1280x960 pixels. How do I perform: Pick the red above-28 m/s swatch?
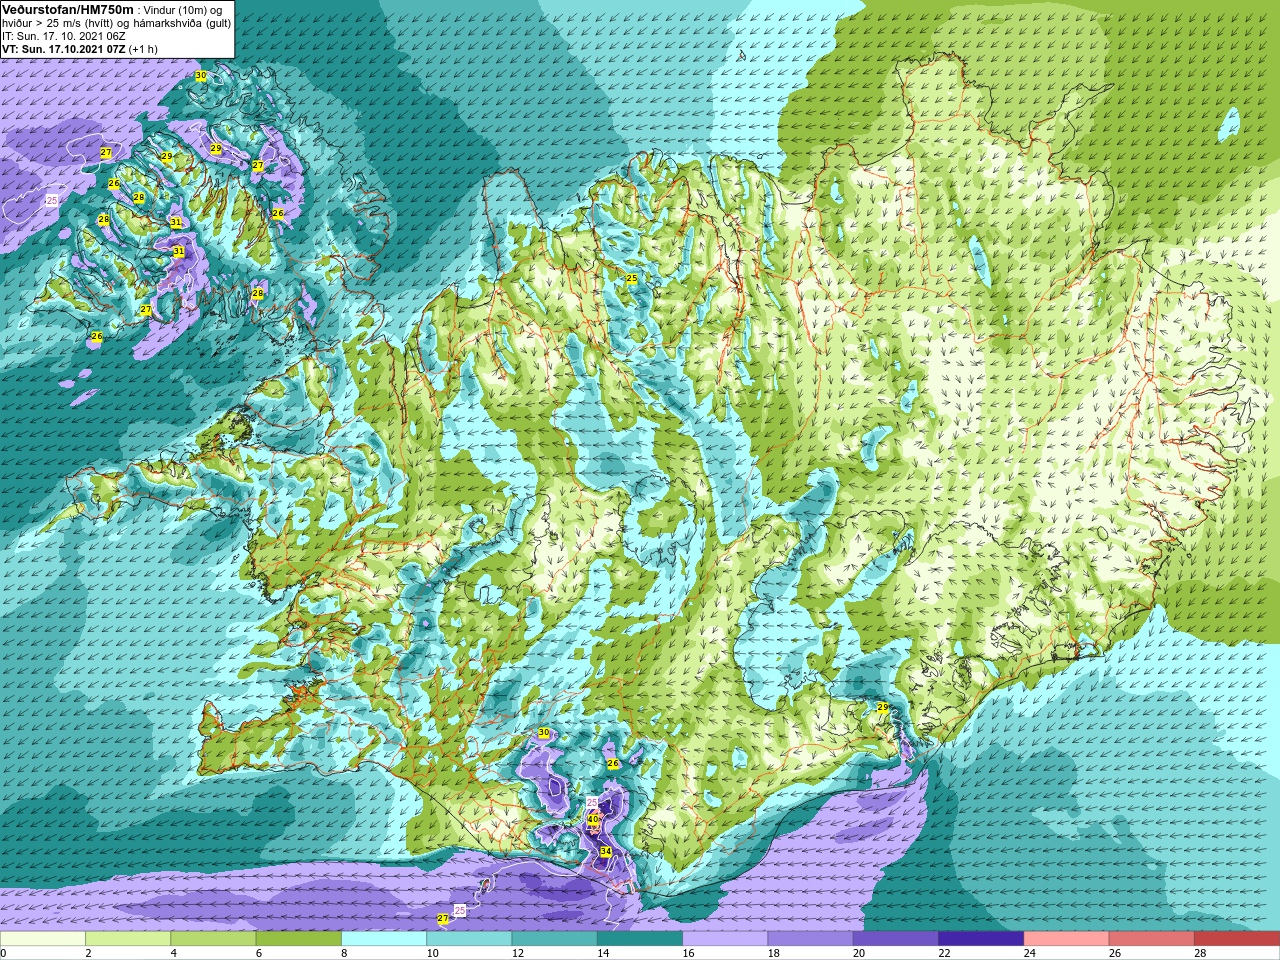pos(1237,939)
